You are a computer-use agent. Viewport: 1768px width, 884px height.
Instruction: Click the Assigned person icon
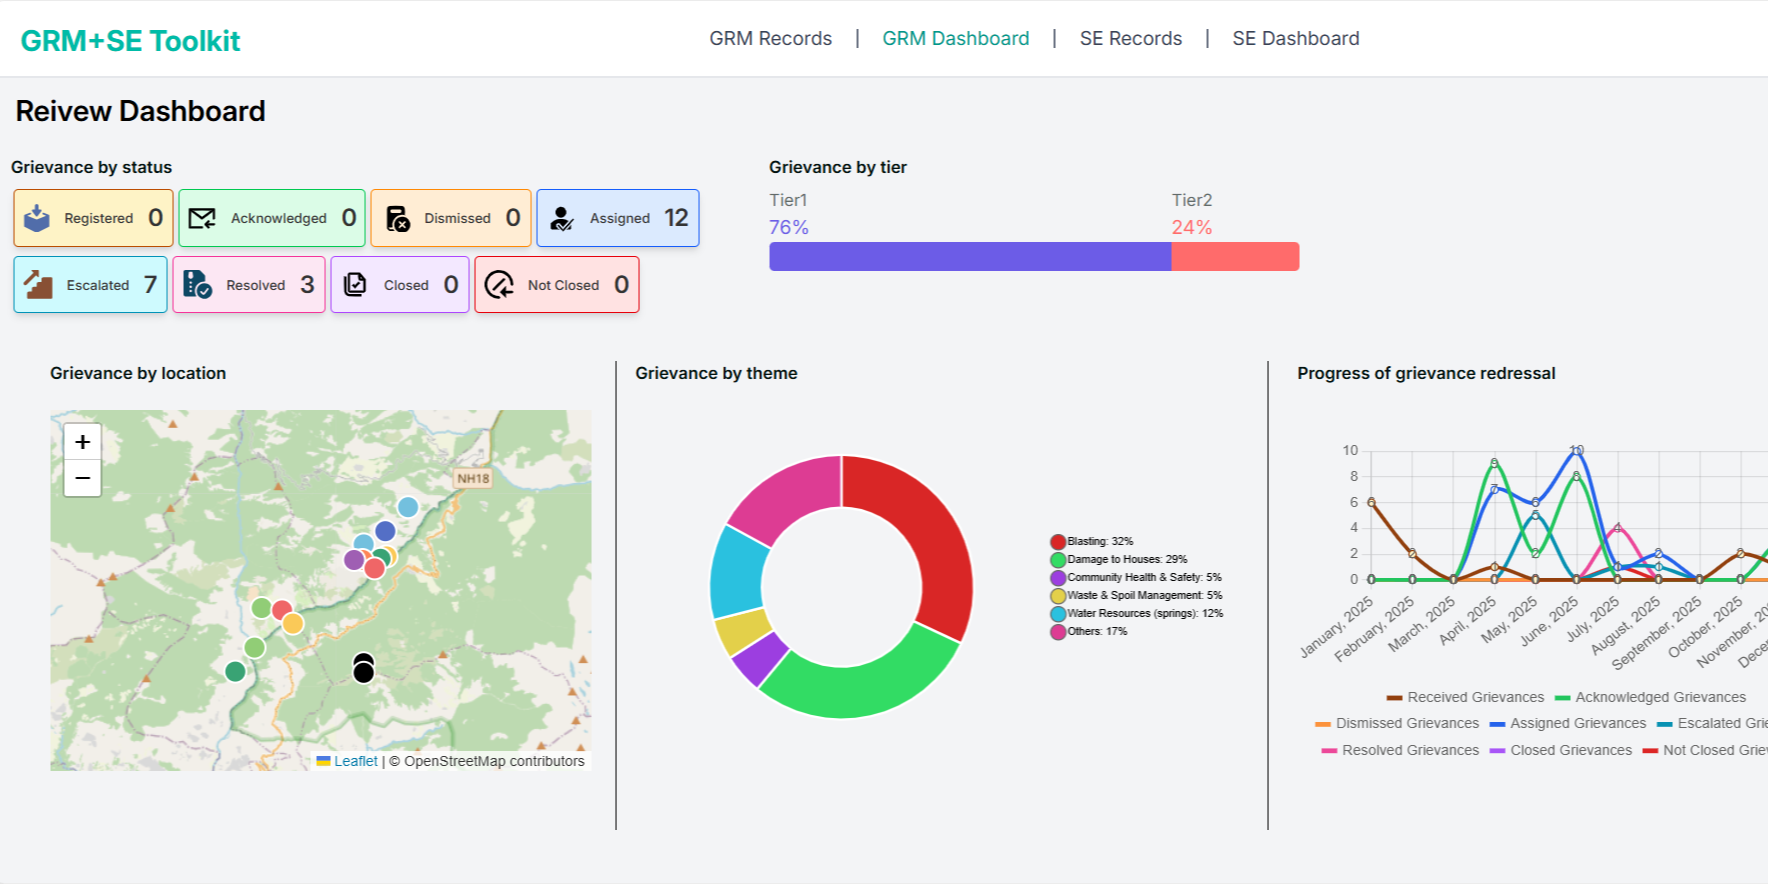click(562, 218)
